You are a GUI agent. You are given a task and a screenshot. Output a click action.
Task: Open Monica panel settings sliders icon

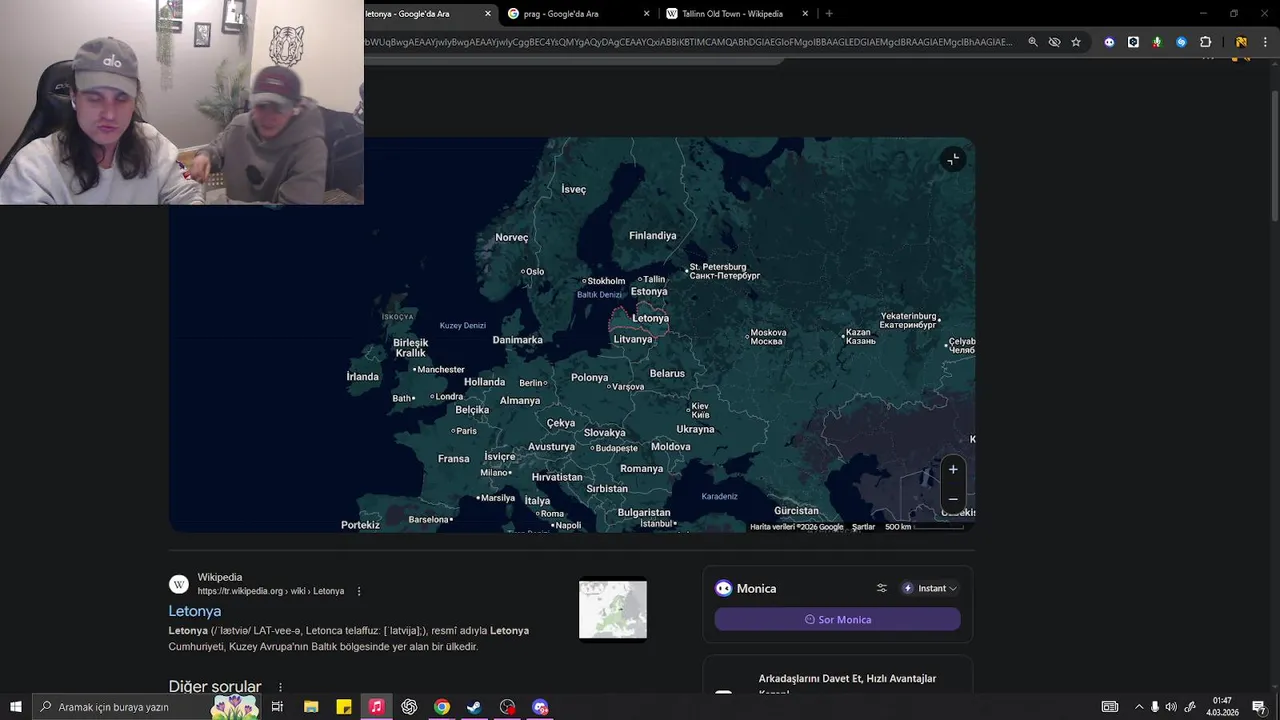(882, 588)
